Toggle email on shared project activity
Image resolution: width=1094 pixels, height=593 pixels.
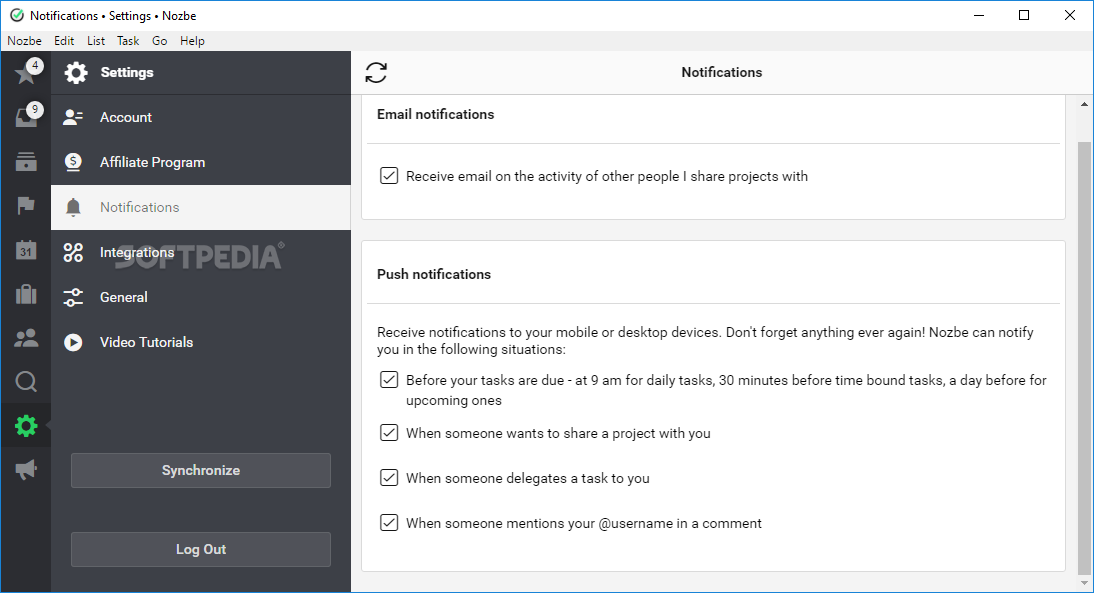point(389,176)
